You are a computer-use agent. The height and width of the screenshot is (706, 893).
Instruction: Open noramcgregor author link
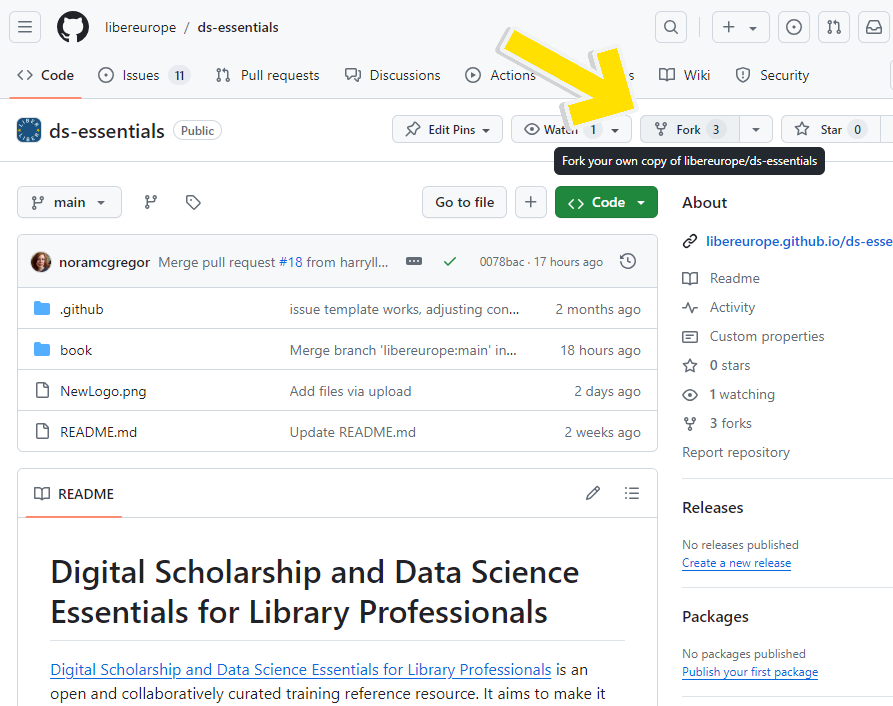click(x=104, y=262)
